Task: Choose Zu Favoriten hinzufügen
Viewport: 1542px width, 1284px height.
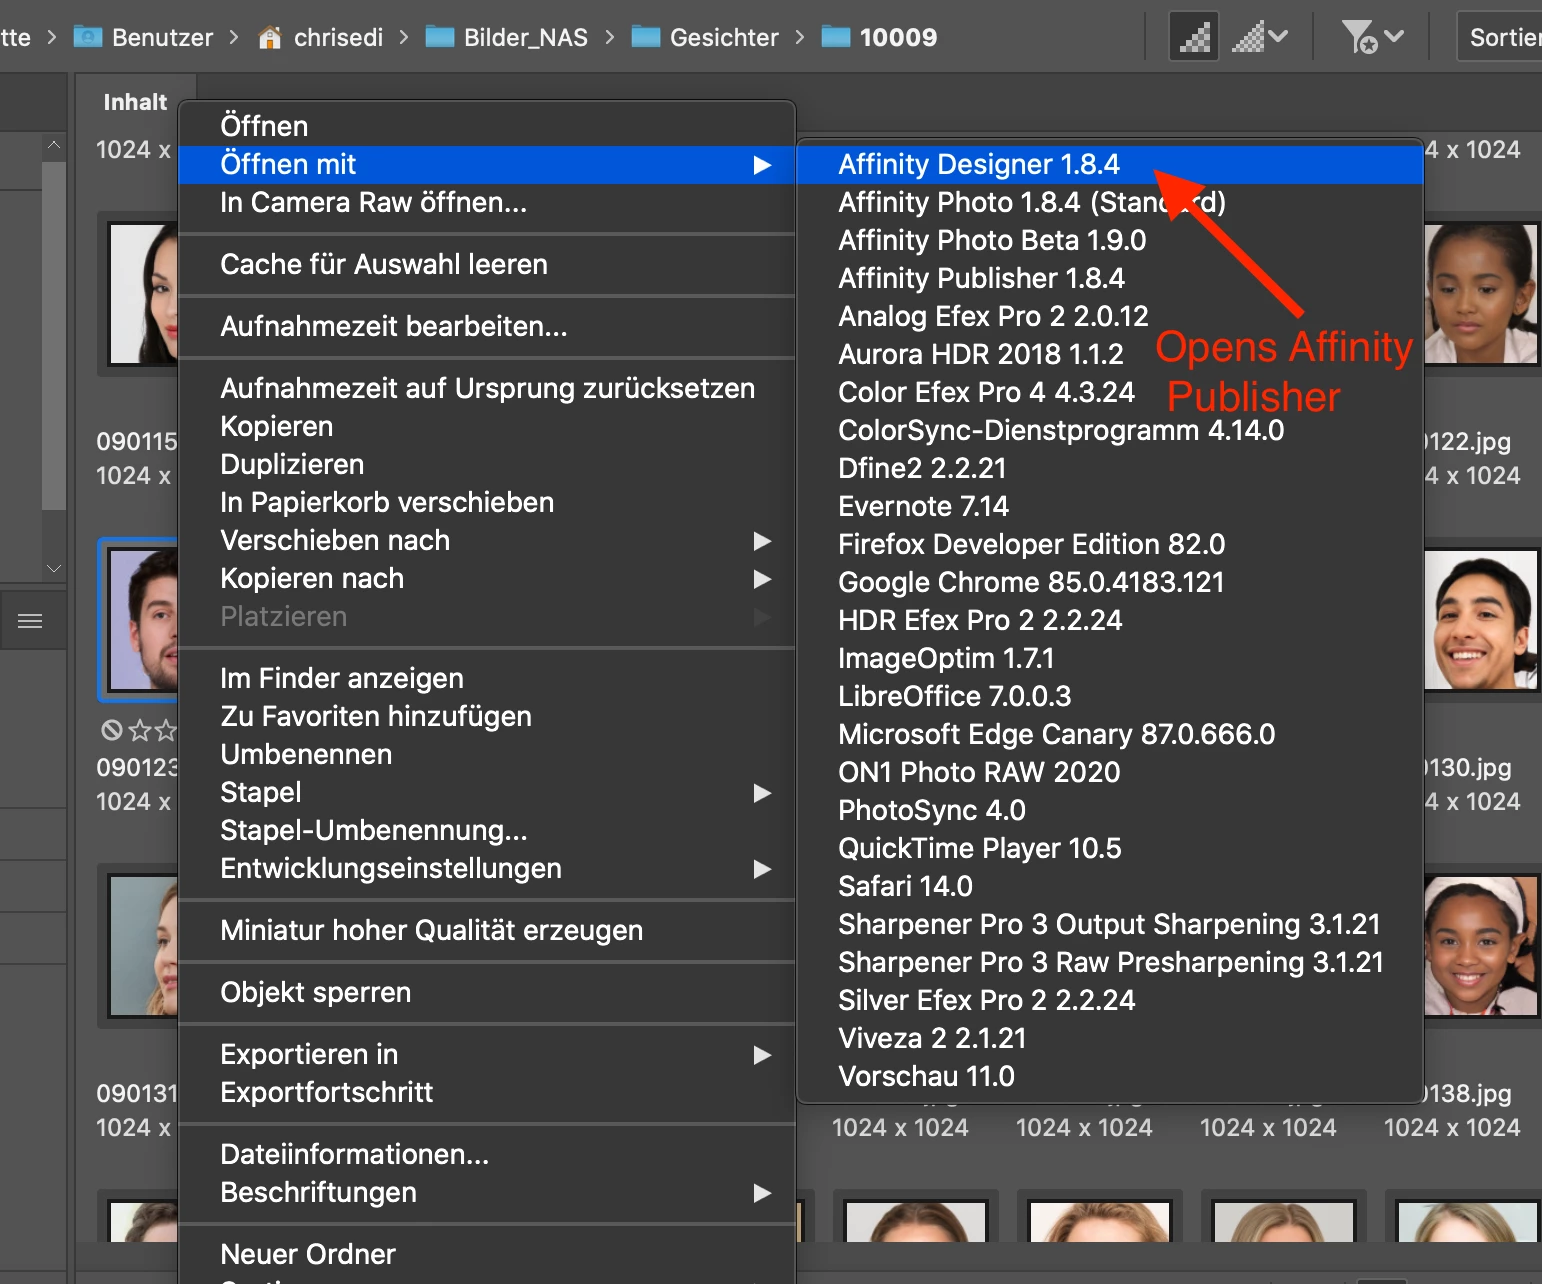Action: tap(487, 716)
